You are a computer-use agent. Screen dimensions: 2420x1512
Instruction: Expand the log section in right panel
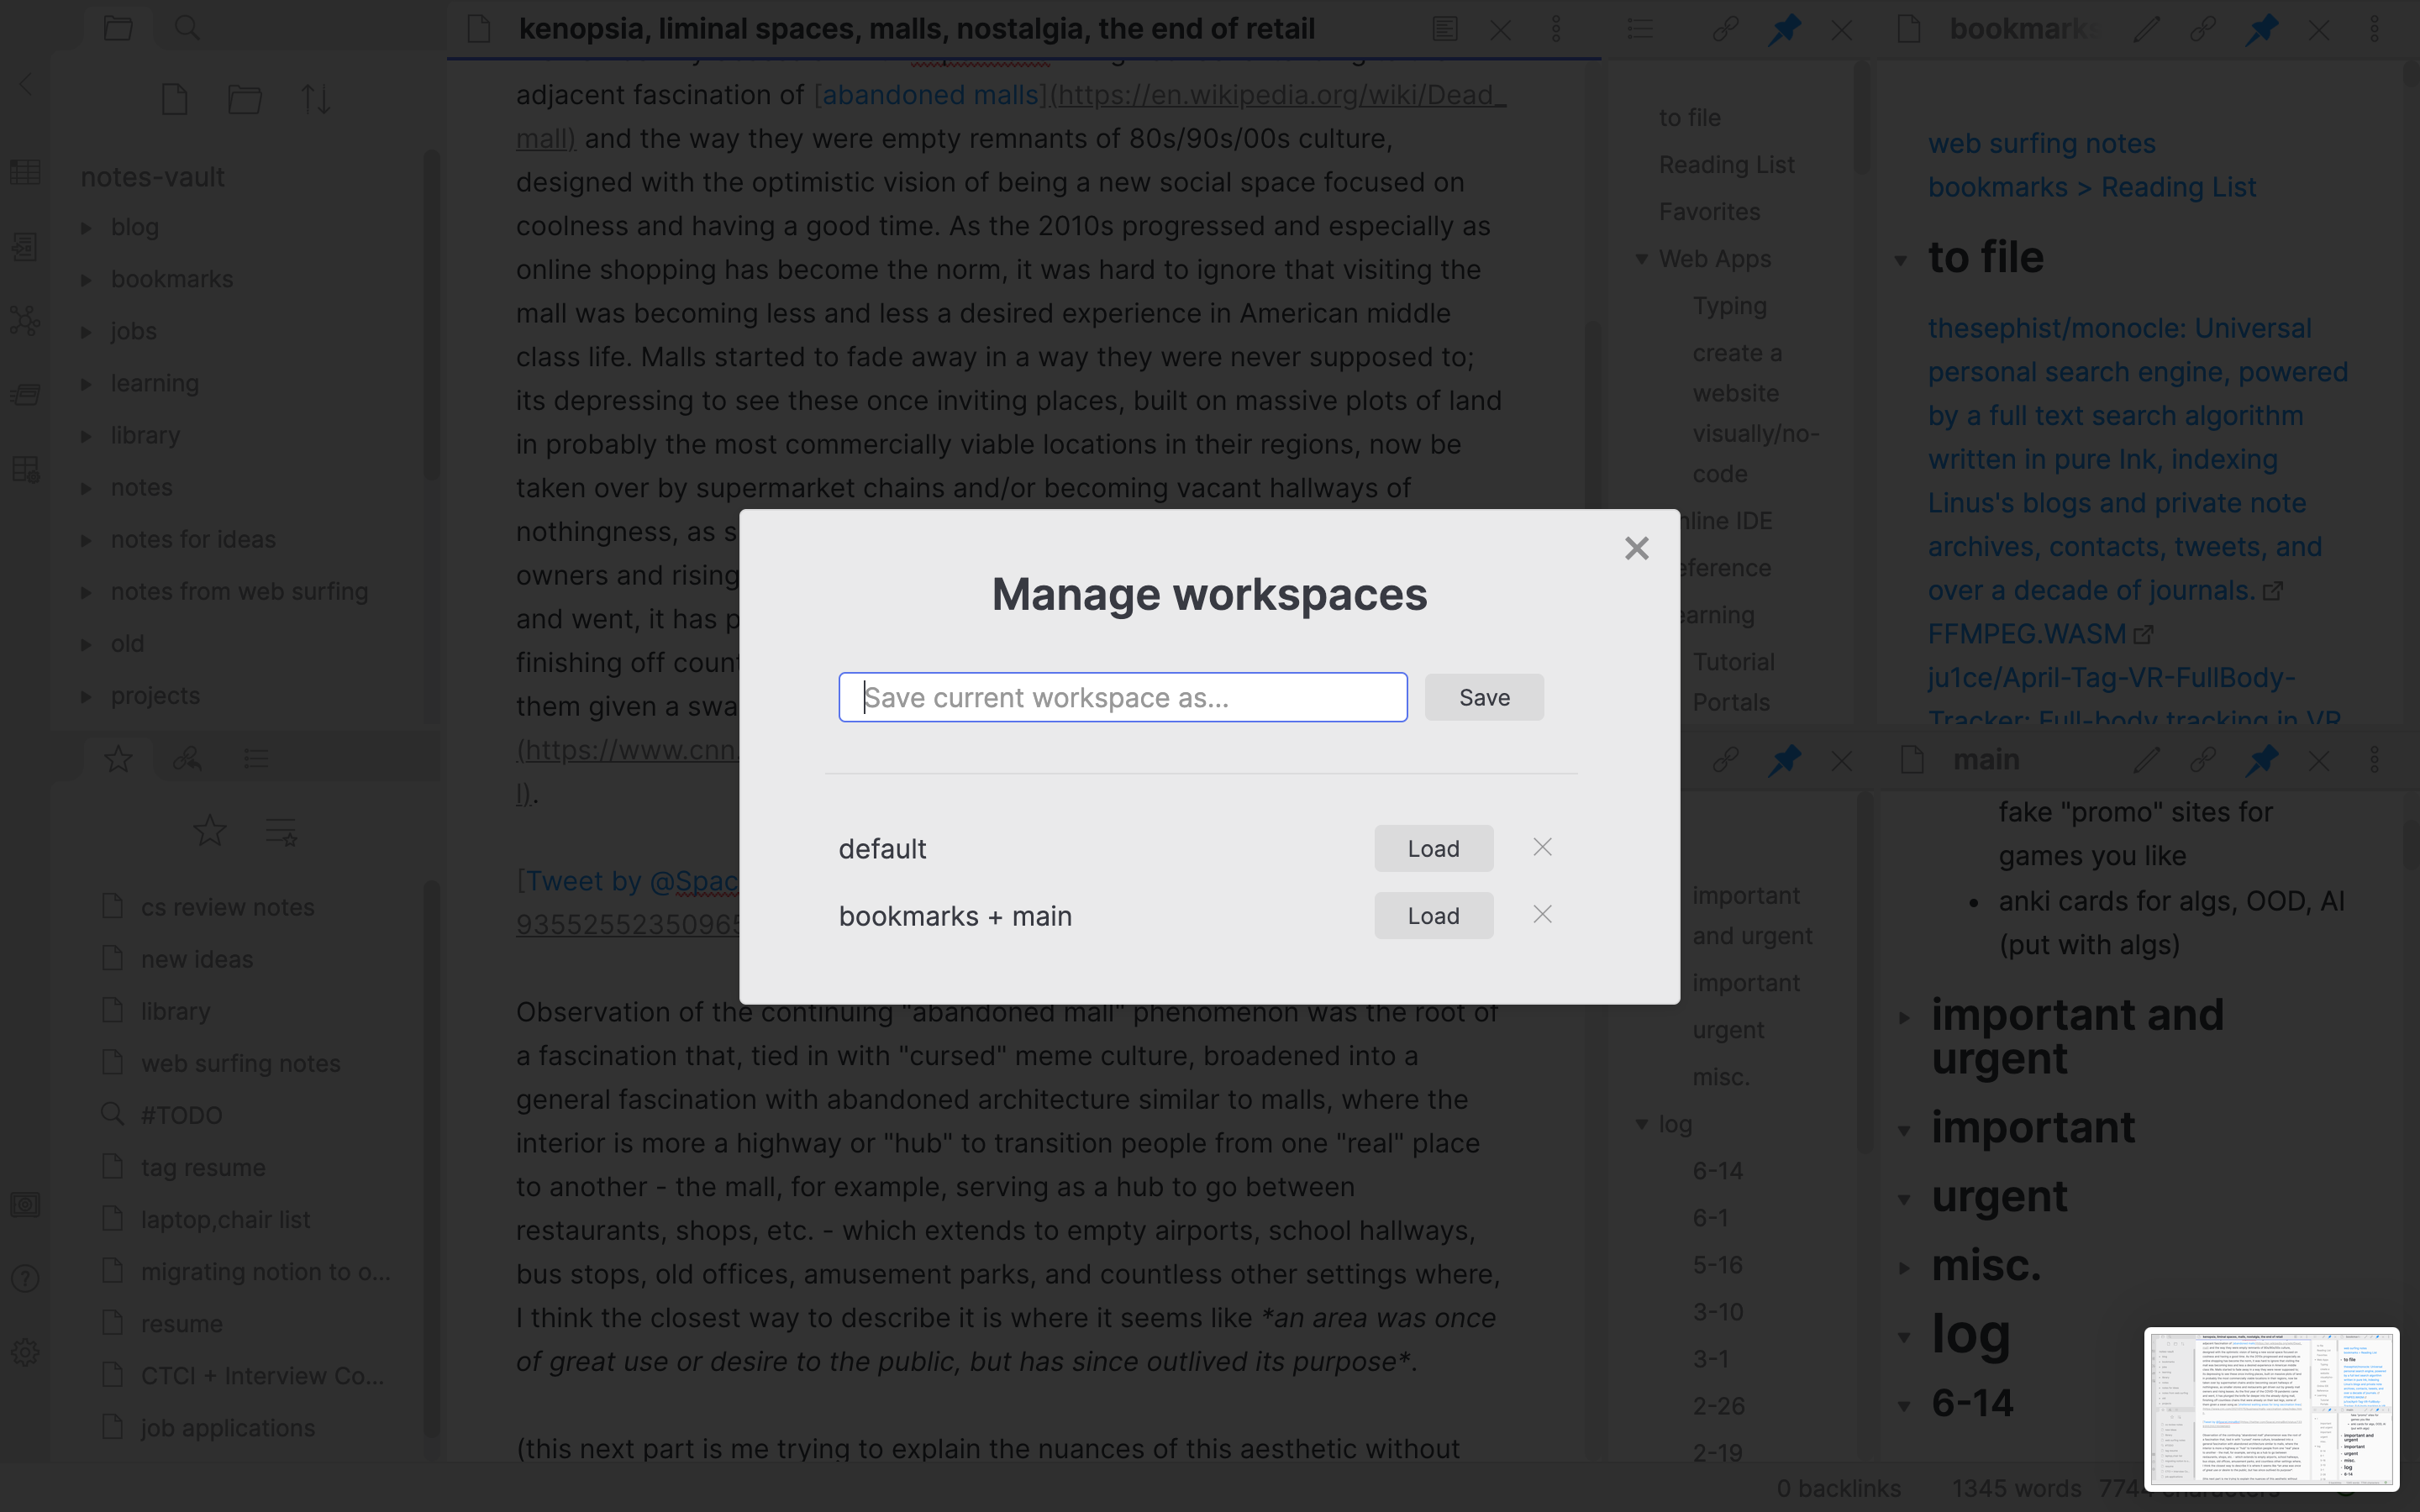coord(1901,1331)
